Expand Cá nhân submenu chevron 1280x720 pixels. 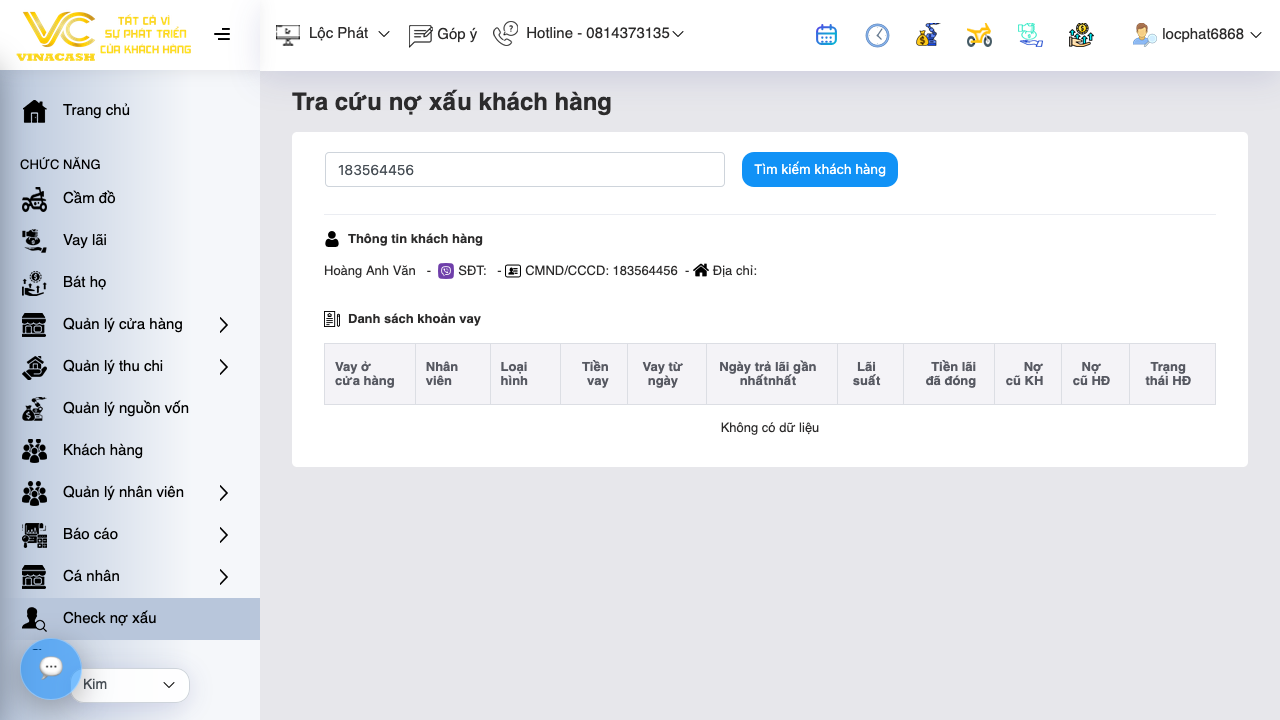(x=224, y=576)
